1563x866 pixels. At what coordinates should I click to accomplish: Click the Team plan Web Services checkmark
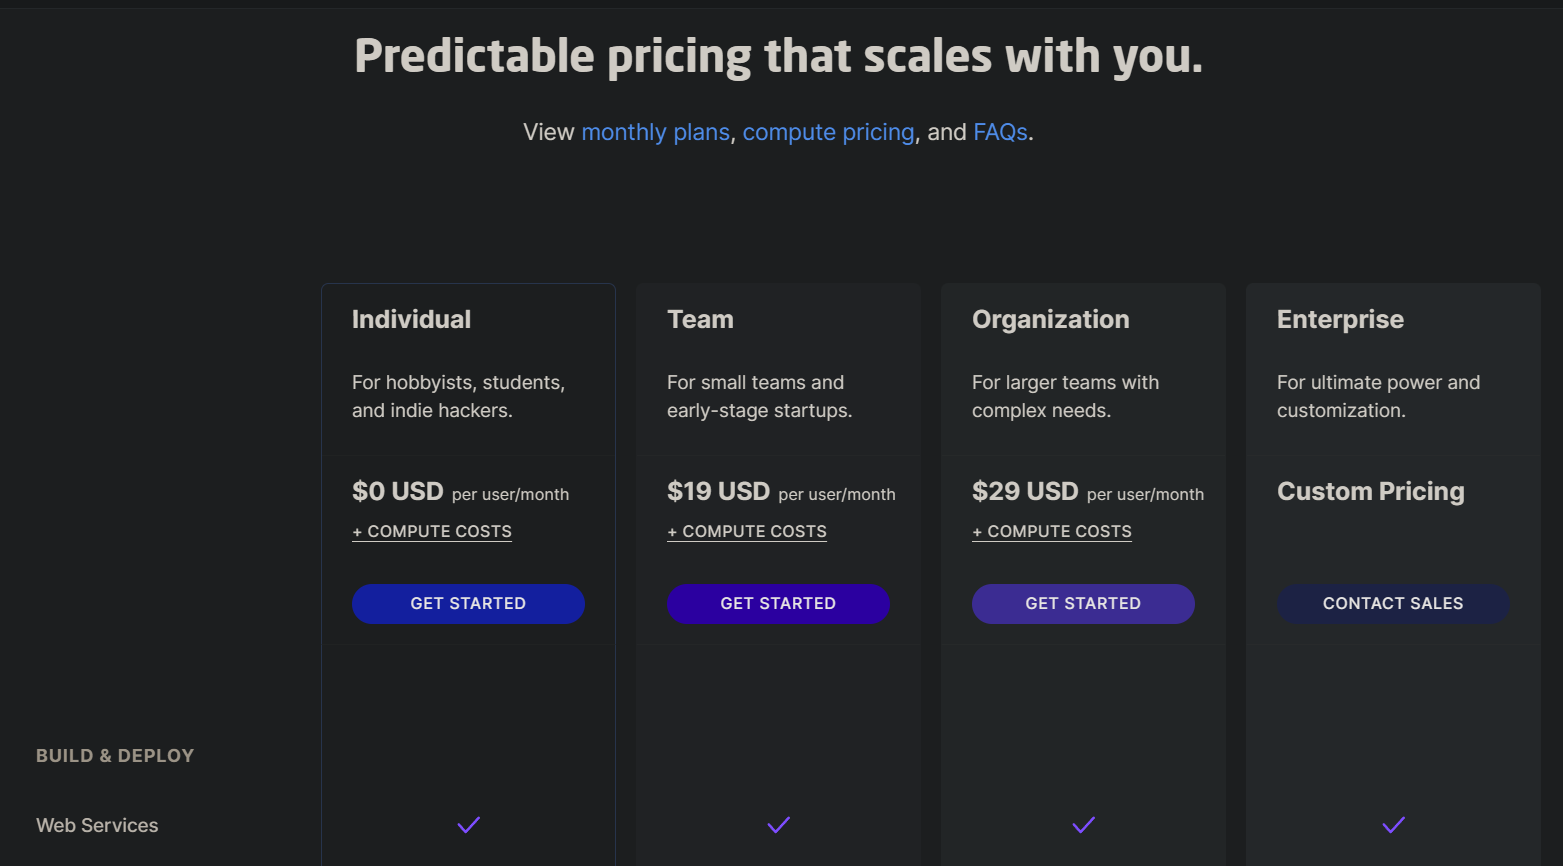coord(778,825)
